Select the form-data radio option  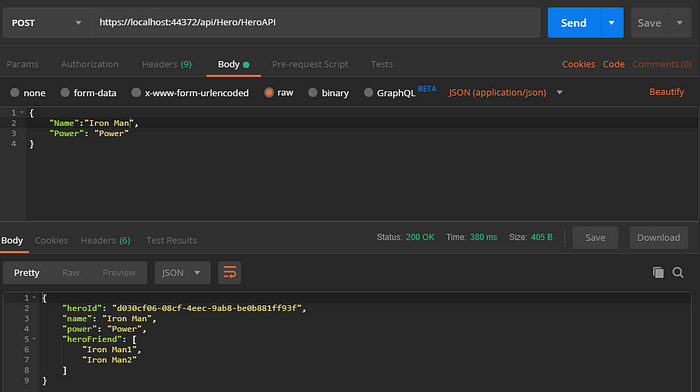pyautogui.click(x=88, y=93)
